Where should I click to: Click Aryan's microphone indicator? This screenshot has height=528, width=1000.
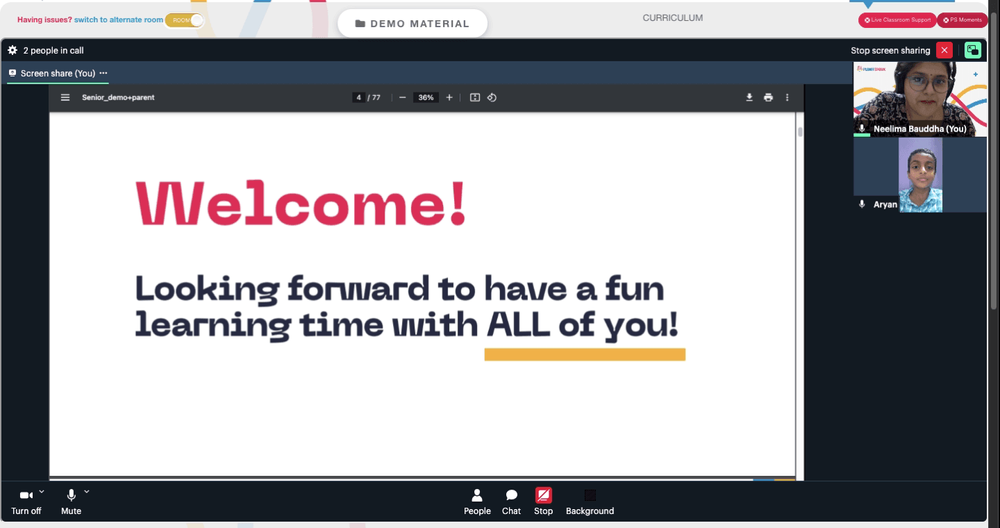coord(862,204)
